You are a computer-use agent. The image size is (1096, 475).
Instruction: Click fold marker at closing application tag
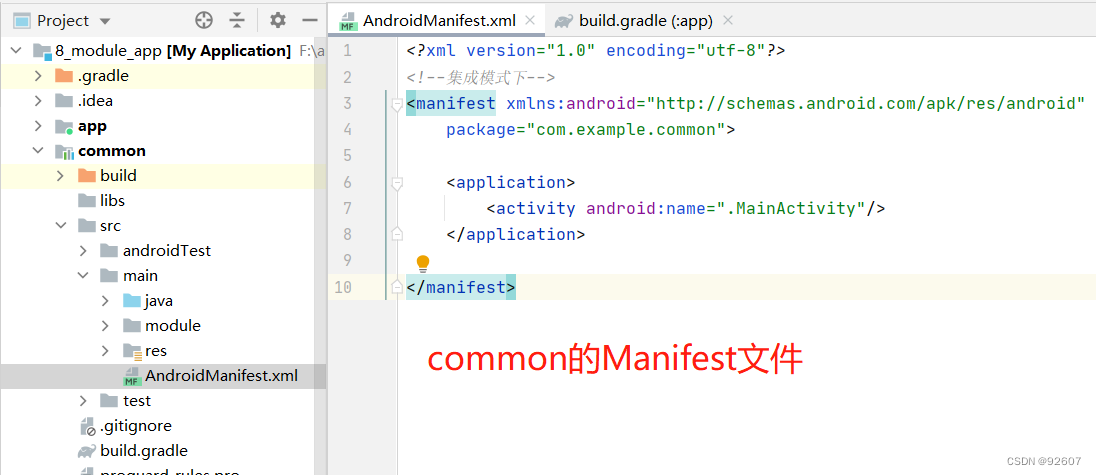point(397,234)
